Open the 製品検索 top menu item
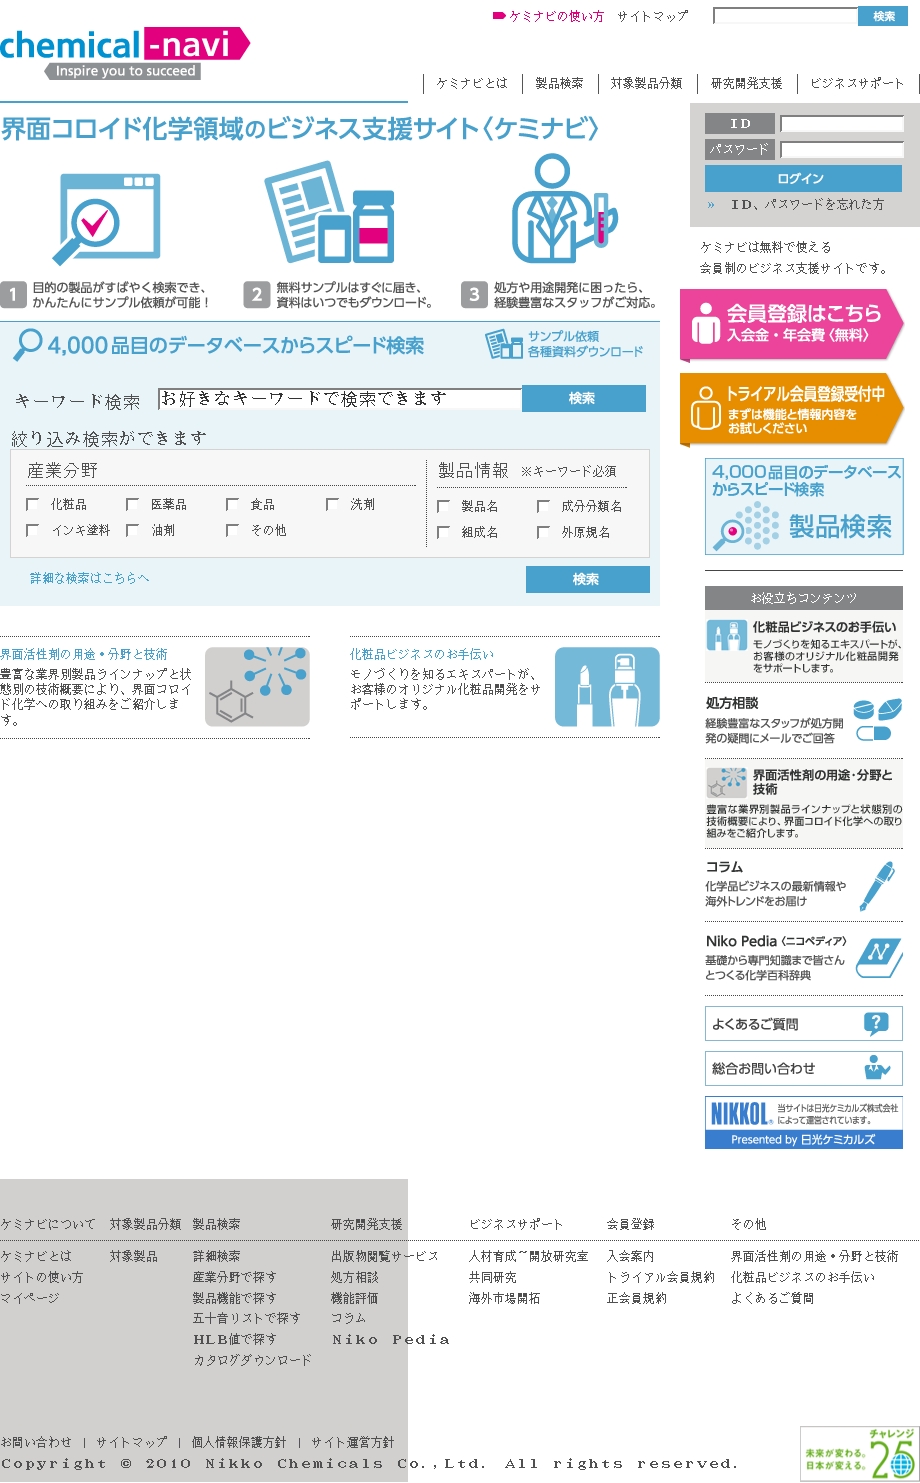 [559, 83]
